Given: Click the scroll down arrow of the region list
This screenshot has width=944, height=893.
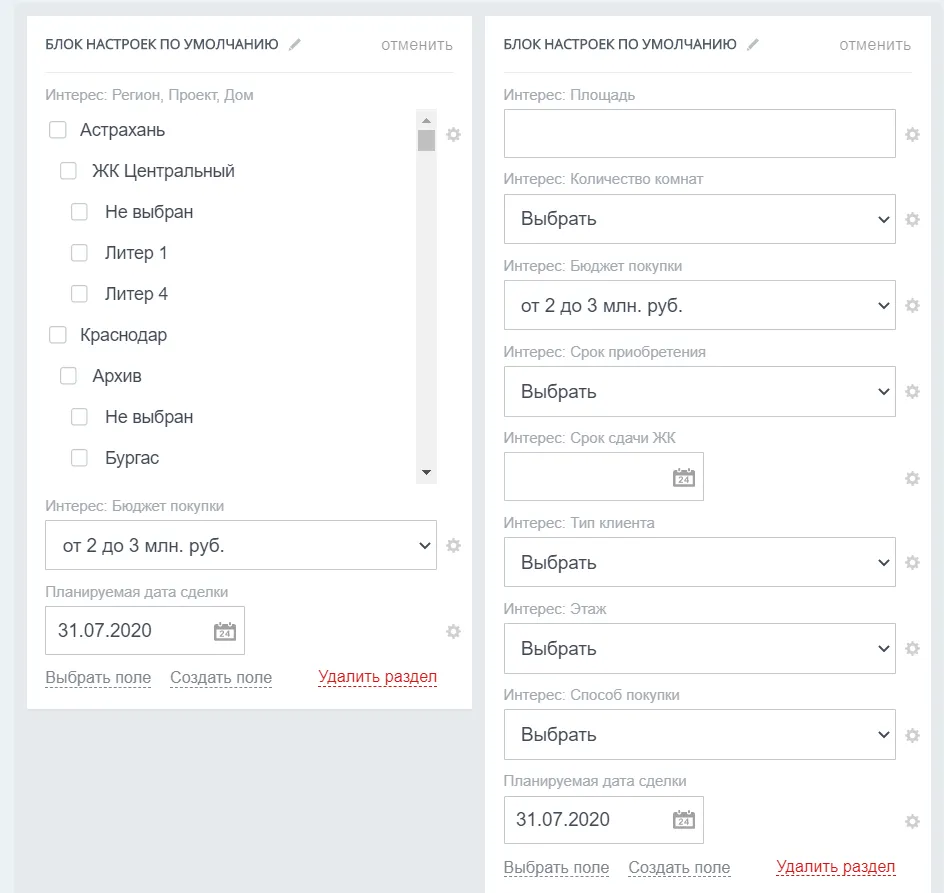Looking at the screenshot, I should [426, 472].
